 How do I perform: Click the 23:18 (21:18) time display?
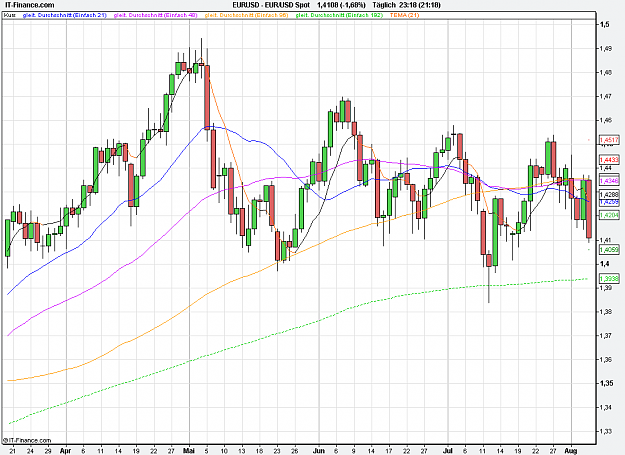point(420,5)
